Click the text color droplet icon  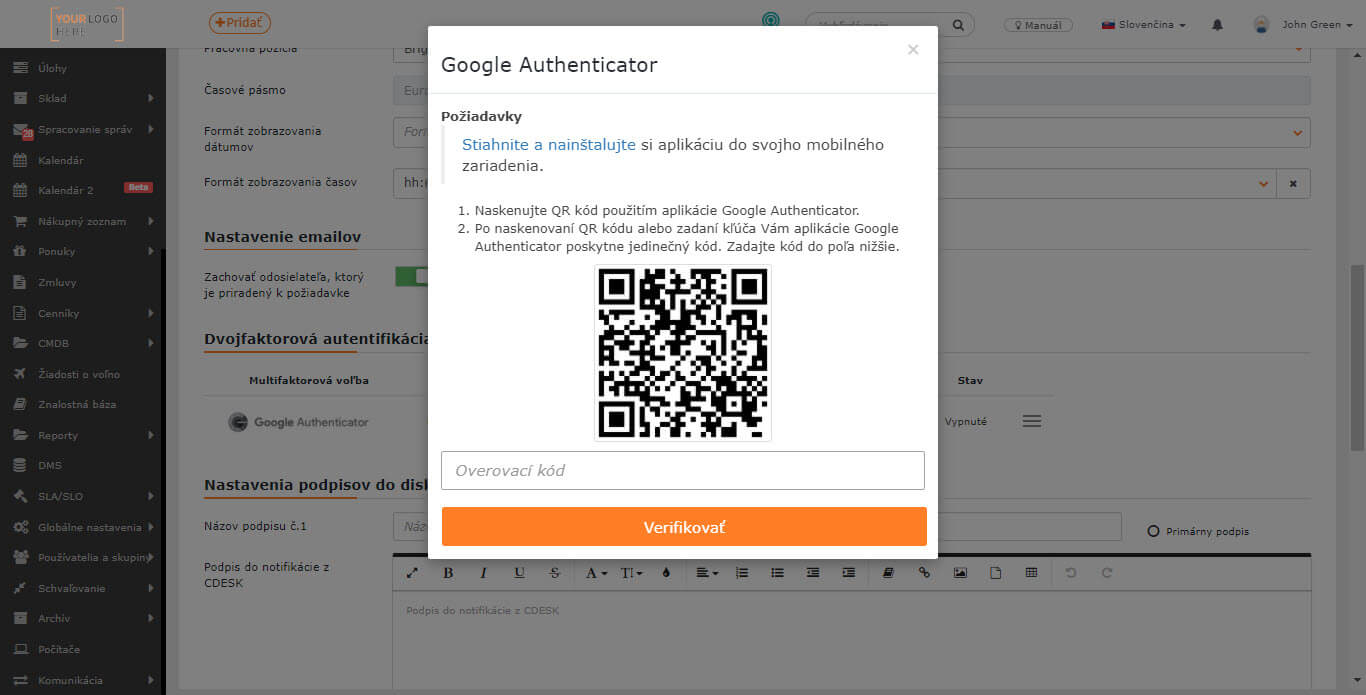click(666, 573)
